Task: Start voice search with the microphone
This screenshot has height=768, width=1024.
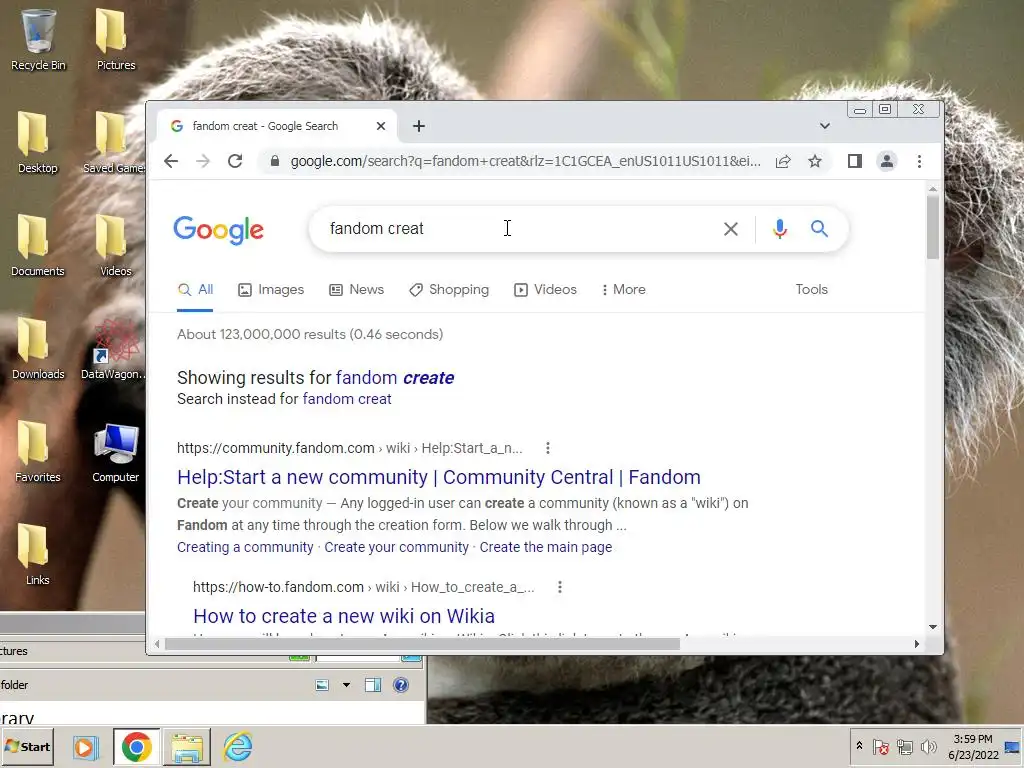Action: pyautogui.click(x=780, y=229)
